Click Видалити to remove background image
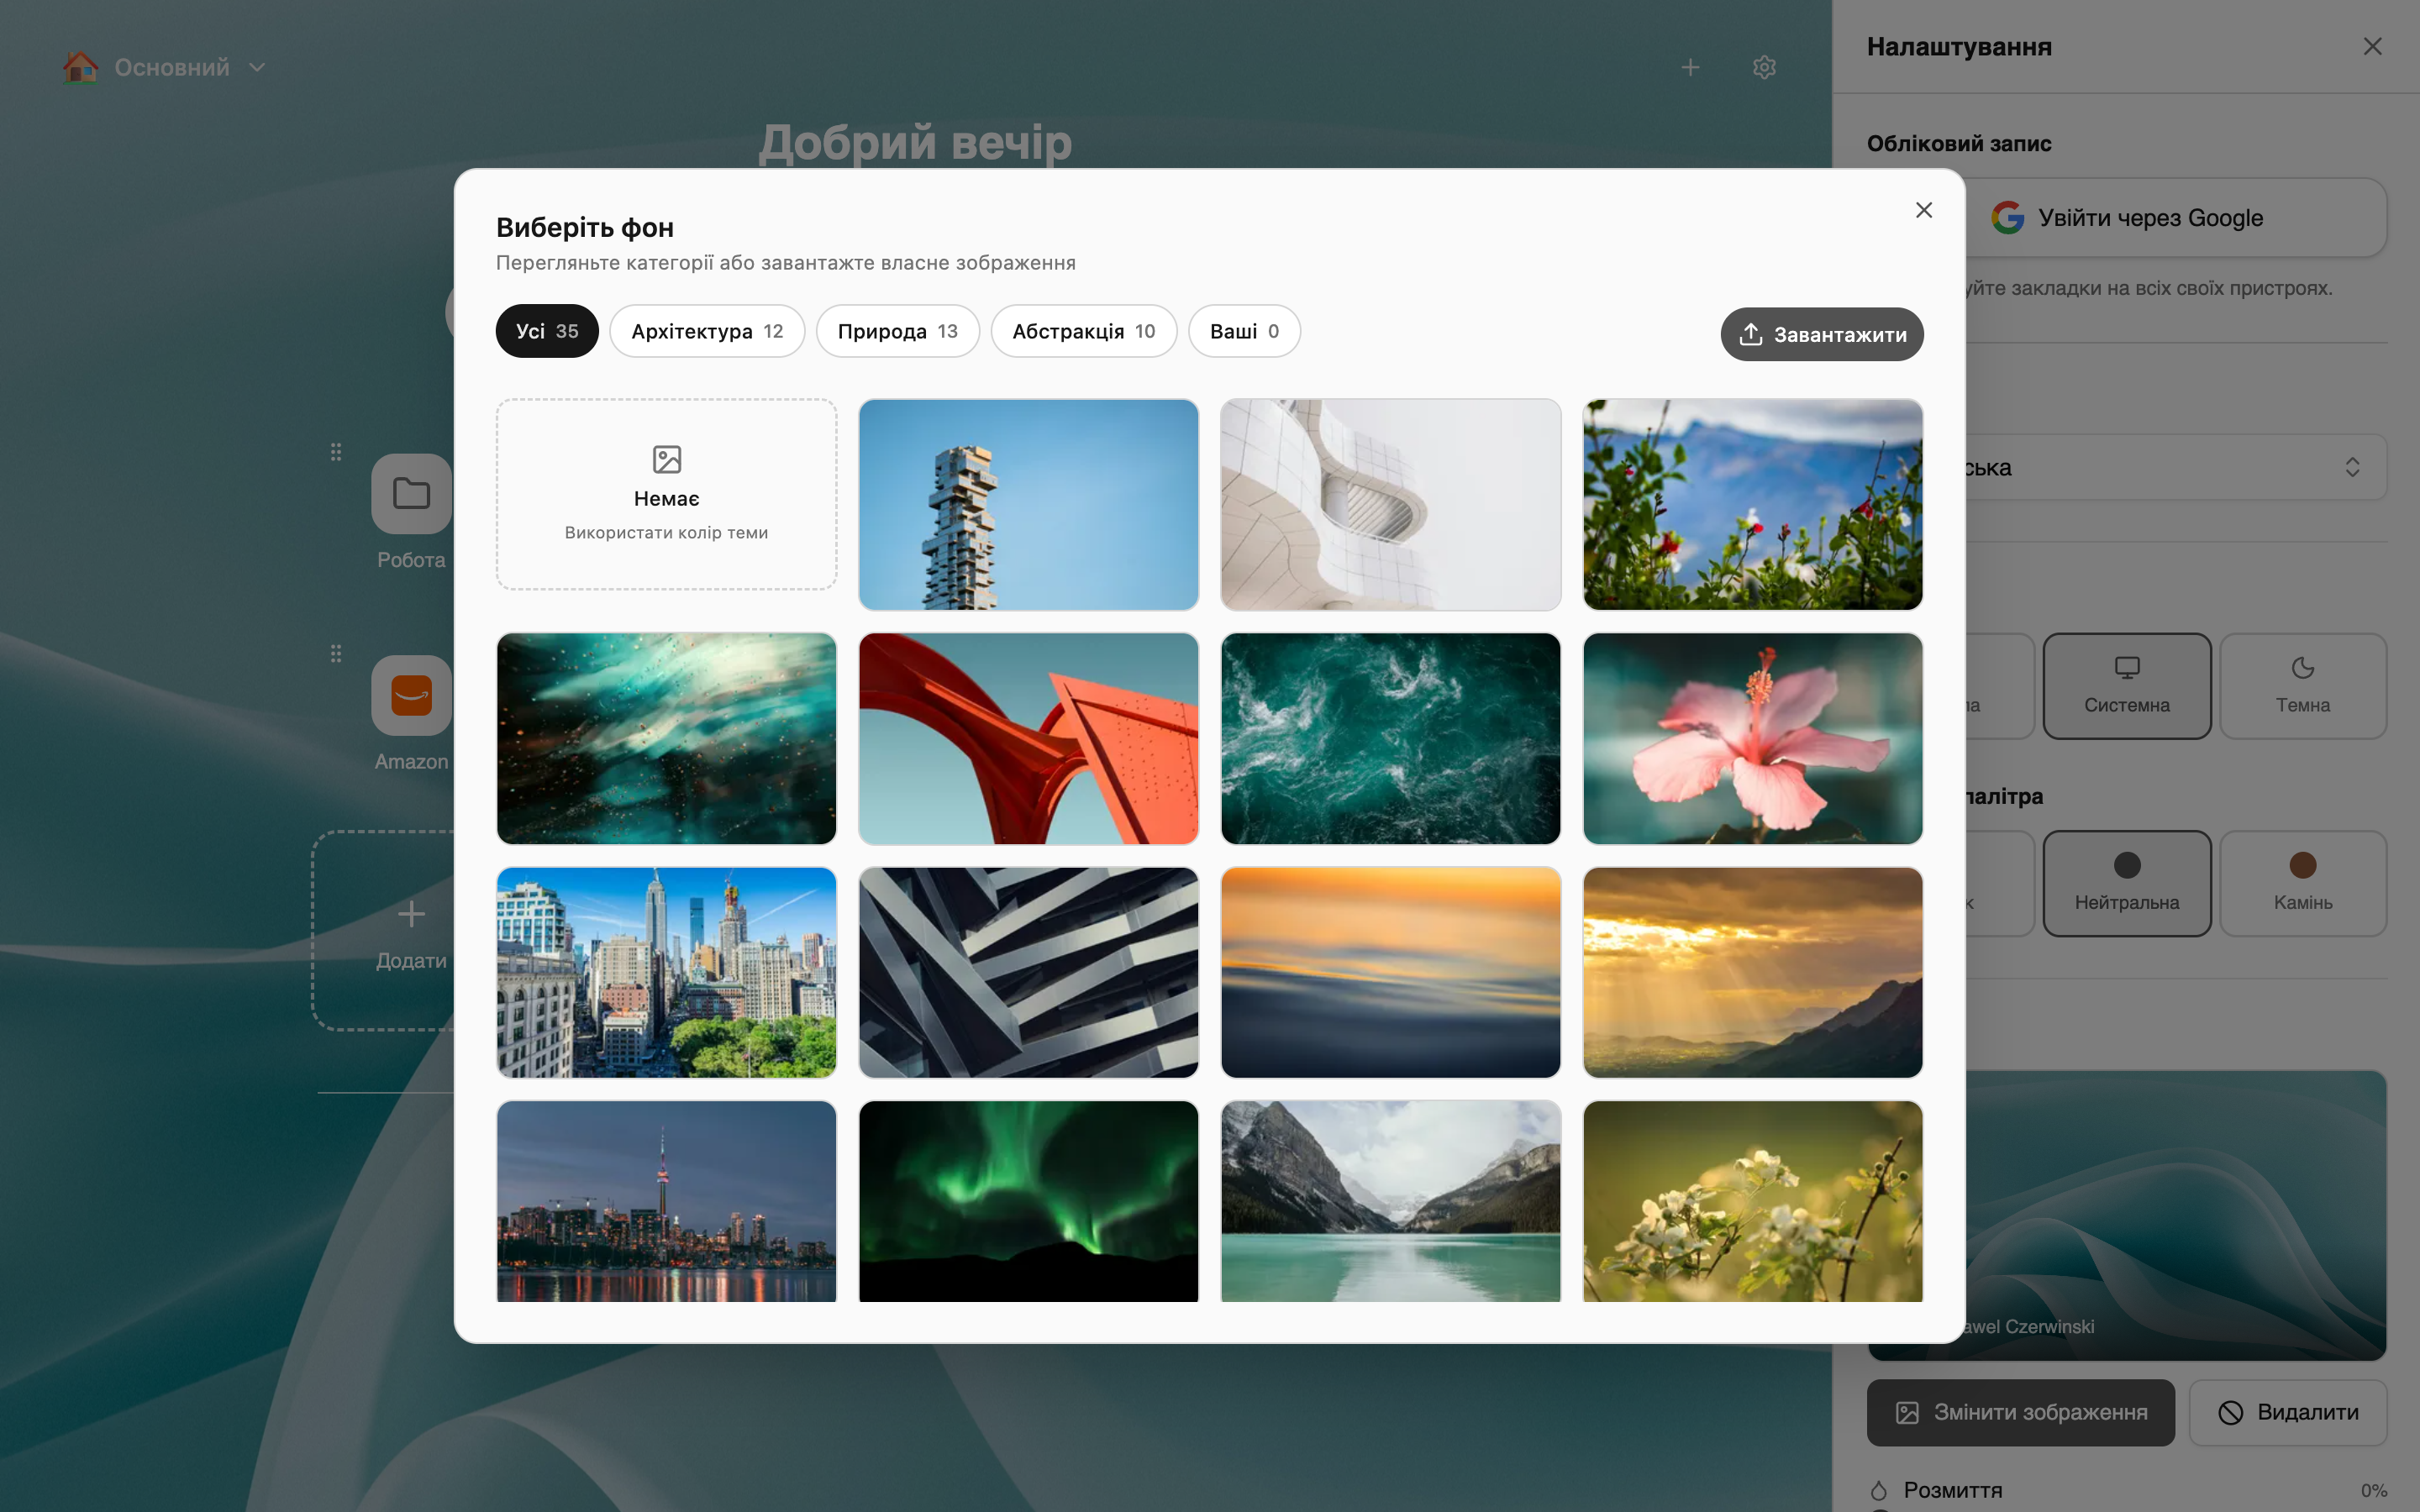The image size is (2420, 1512). 2287,1412
